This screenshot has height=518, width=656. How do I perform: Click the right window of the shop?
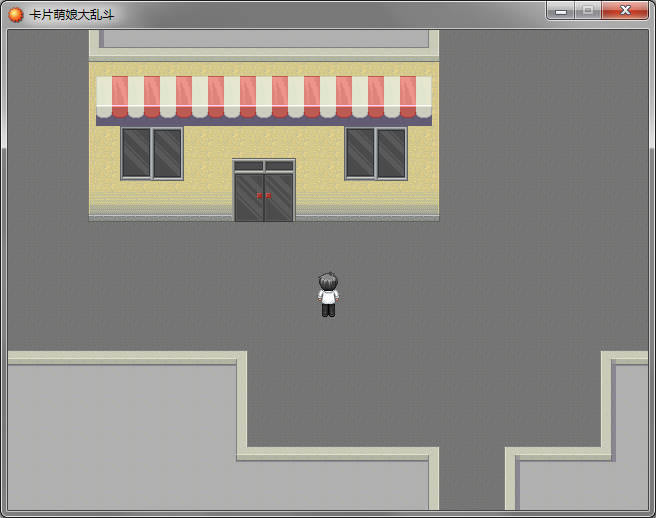(376, 154)
